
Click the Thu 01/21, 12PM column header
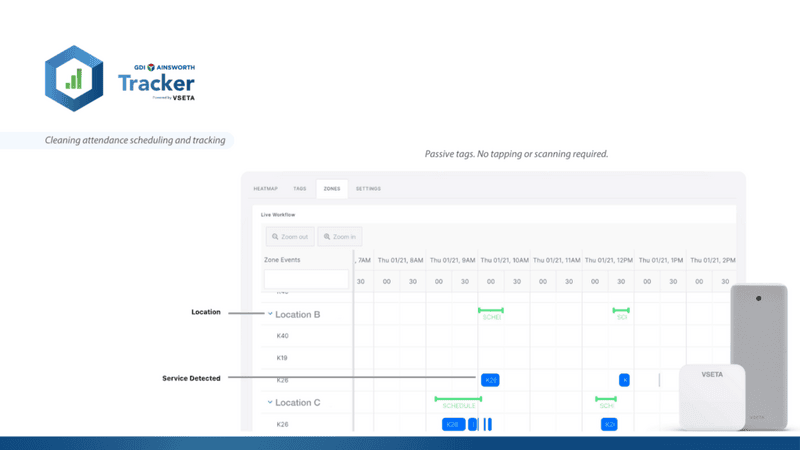609,260
